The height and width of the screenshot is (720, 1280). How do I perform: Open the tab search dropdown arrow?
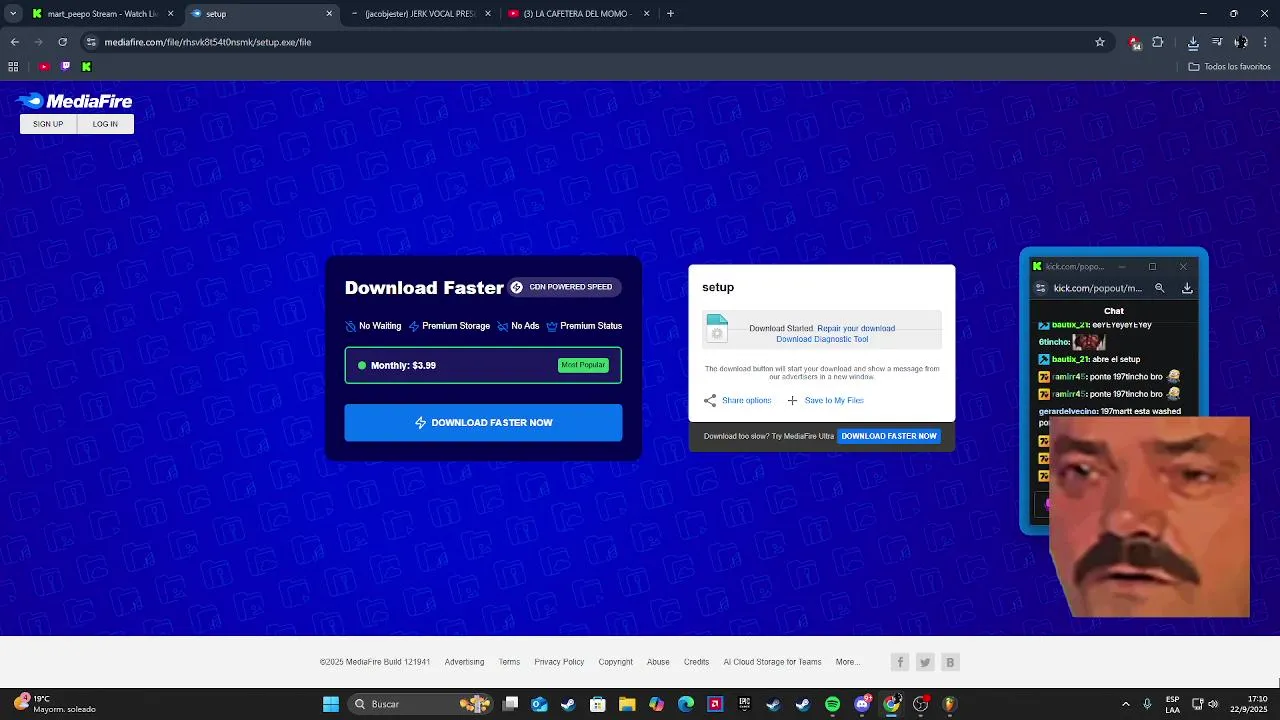13,14
